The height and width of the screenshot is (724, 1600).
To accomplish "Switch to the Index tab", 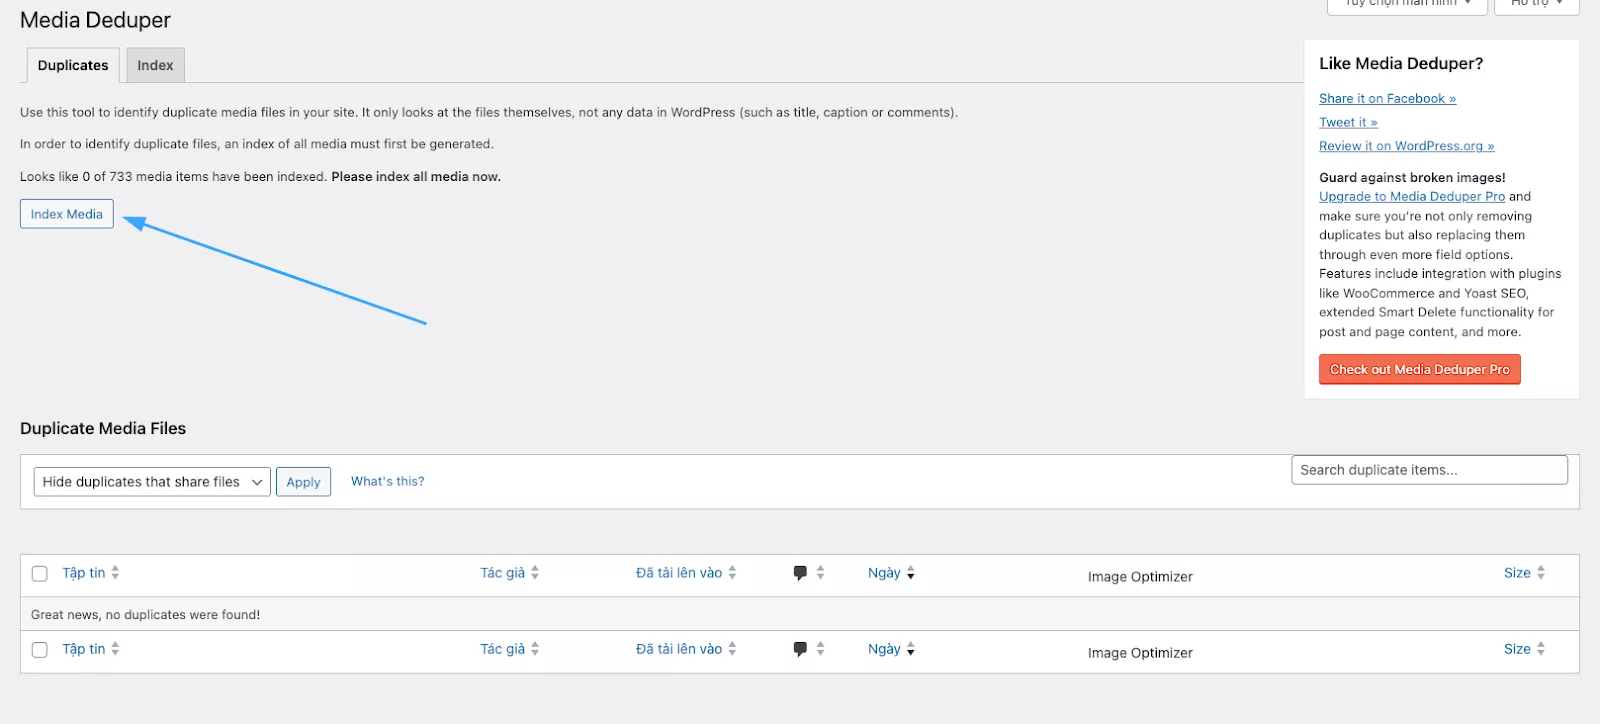I will tap(155, 66).
